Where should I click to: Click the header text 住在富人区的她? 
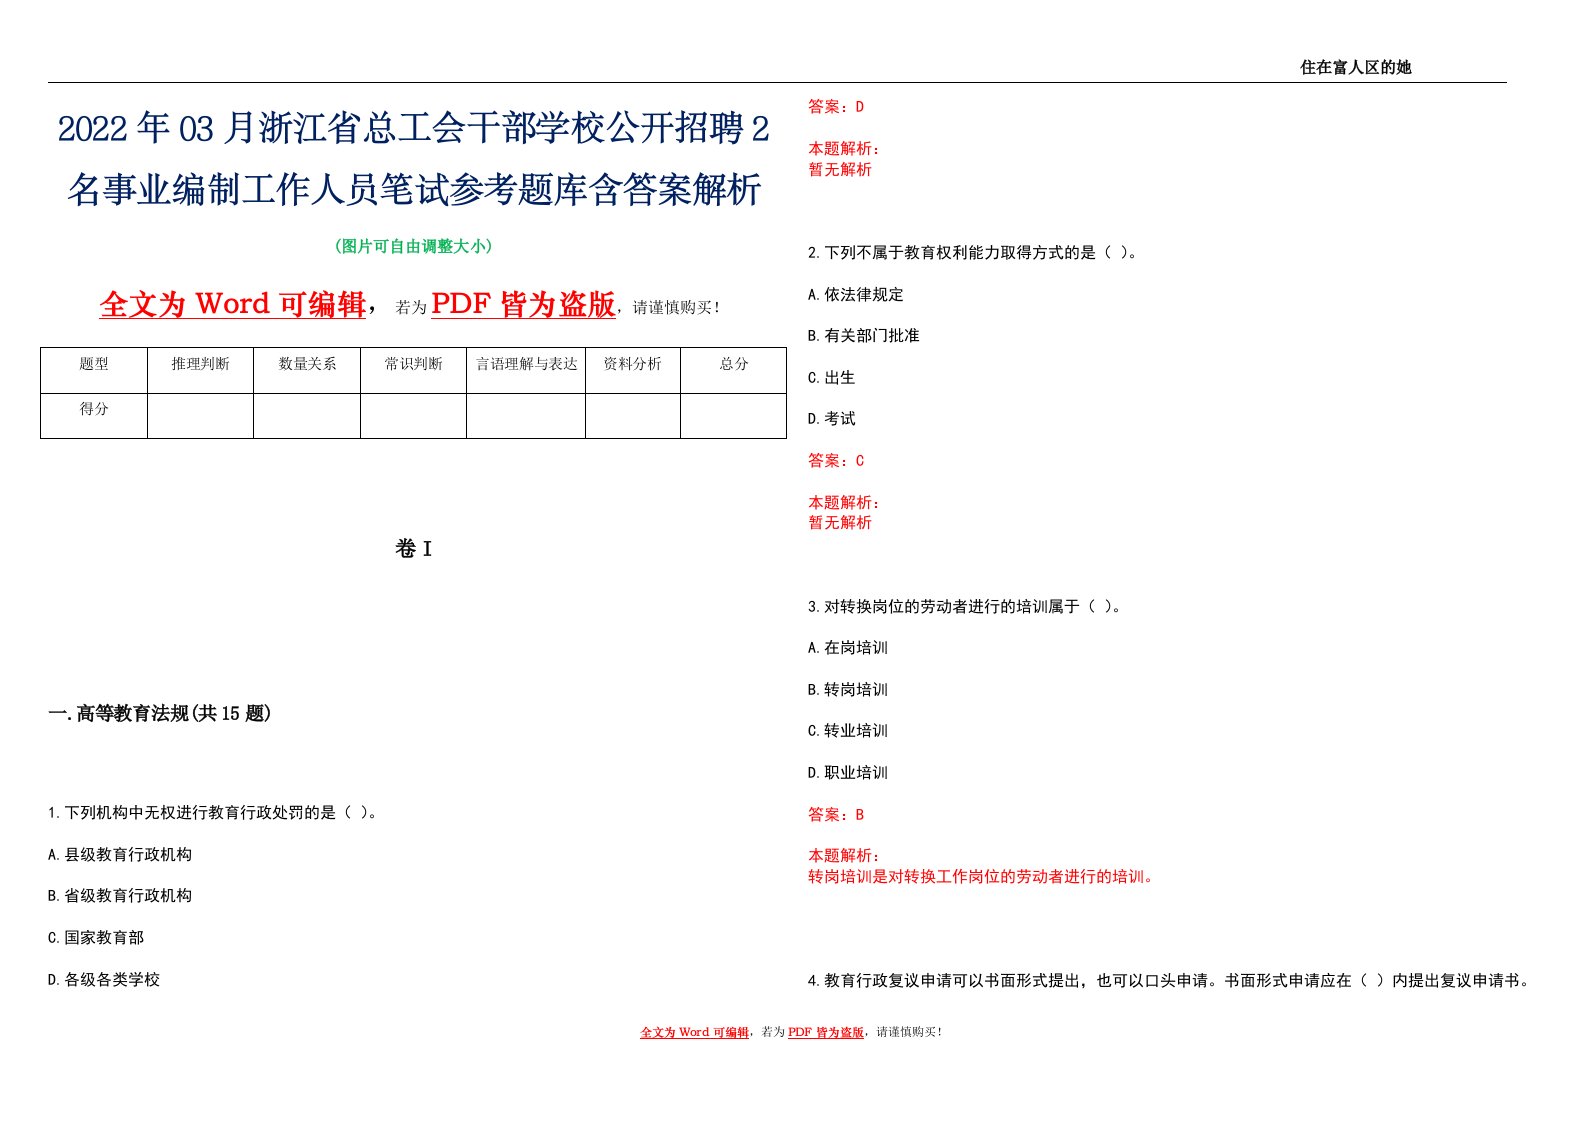pyautogui.click(x=1355, y=68)
